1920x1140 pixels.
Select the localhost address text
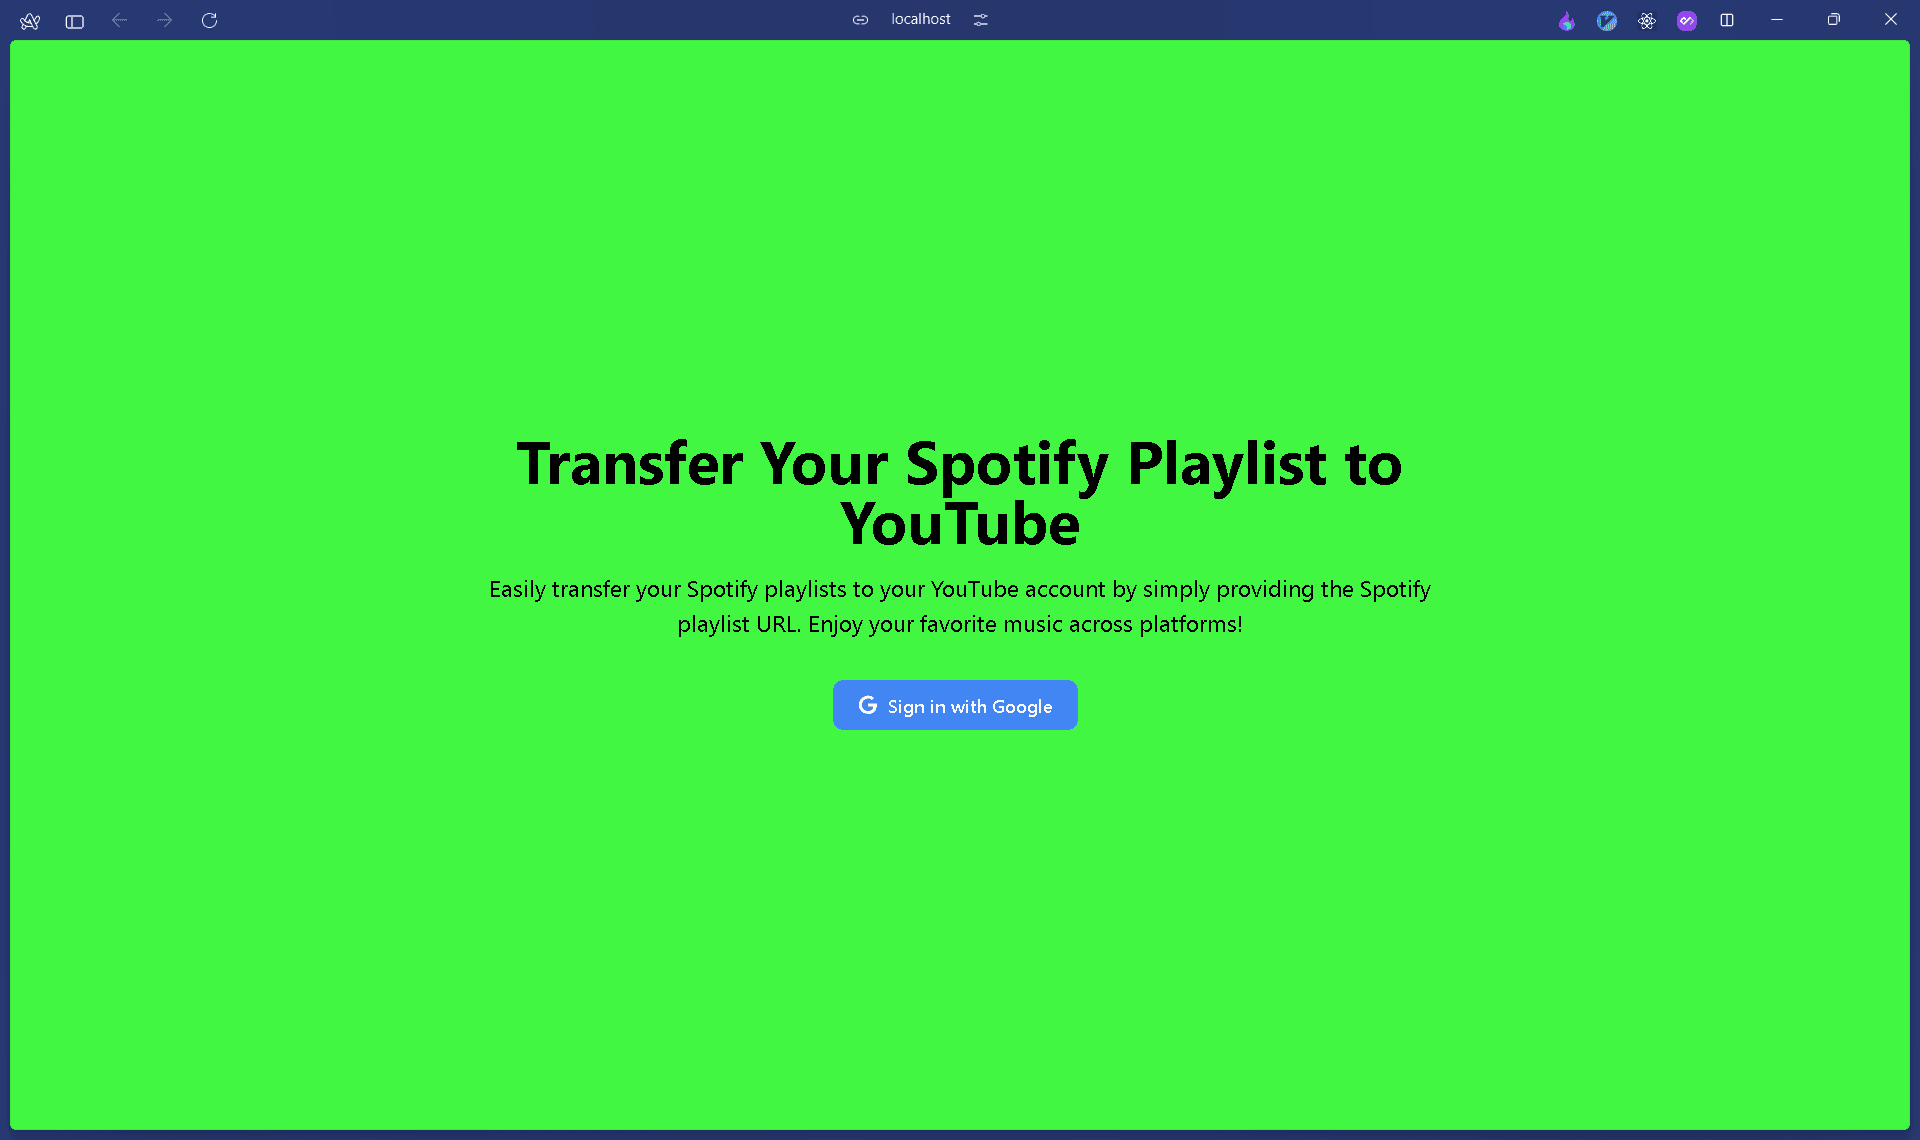tap(921, 19)
